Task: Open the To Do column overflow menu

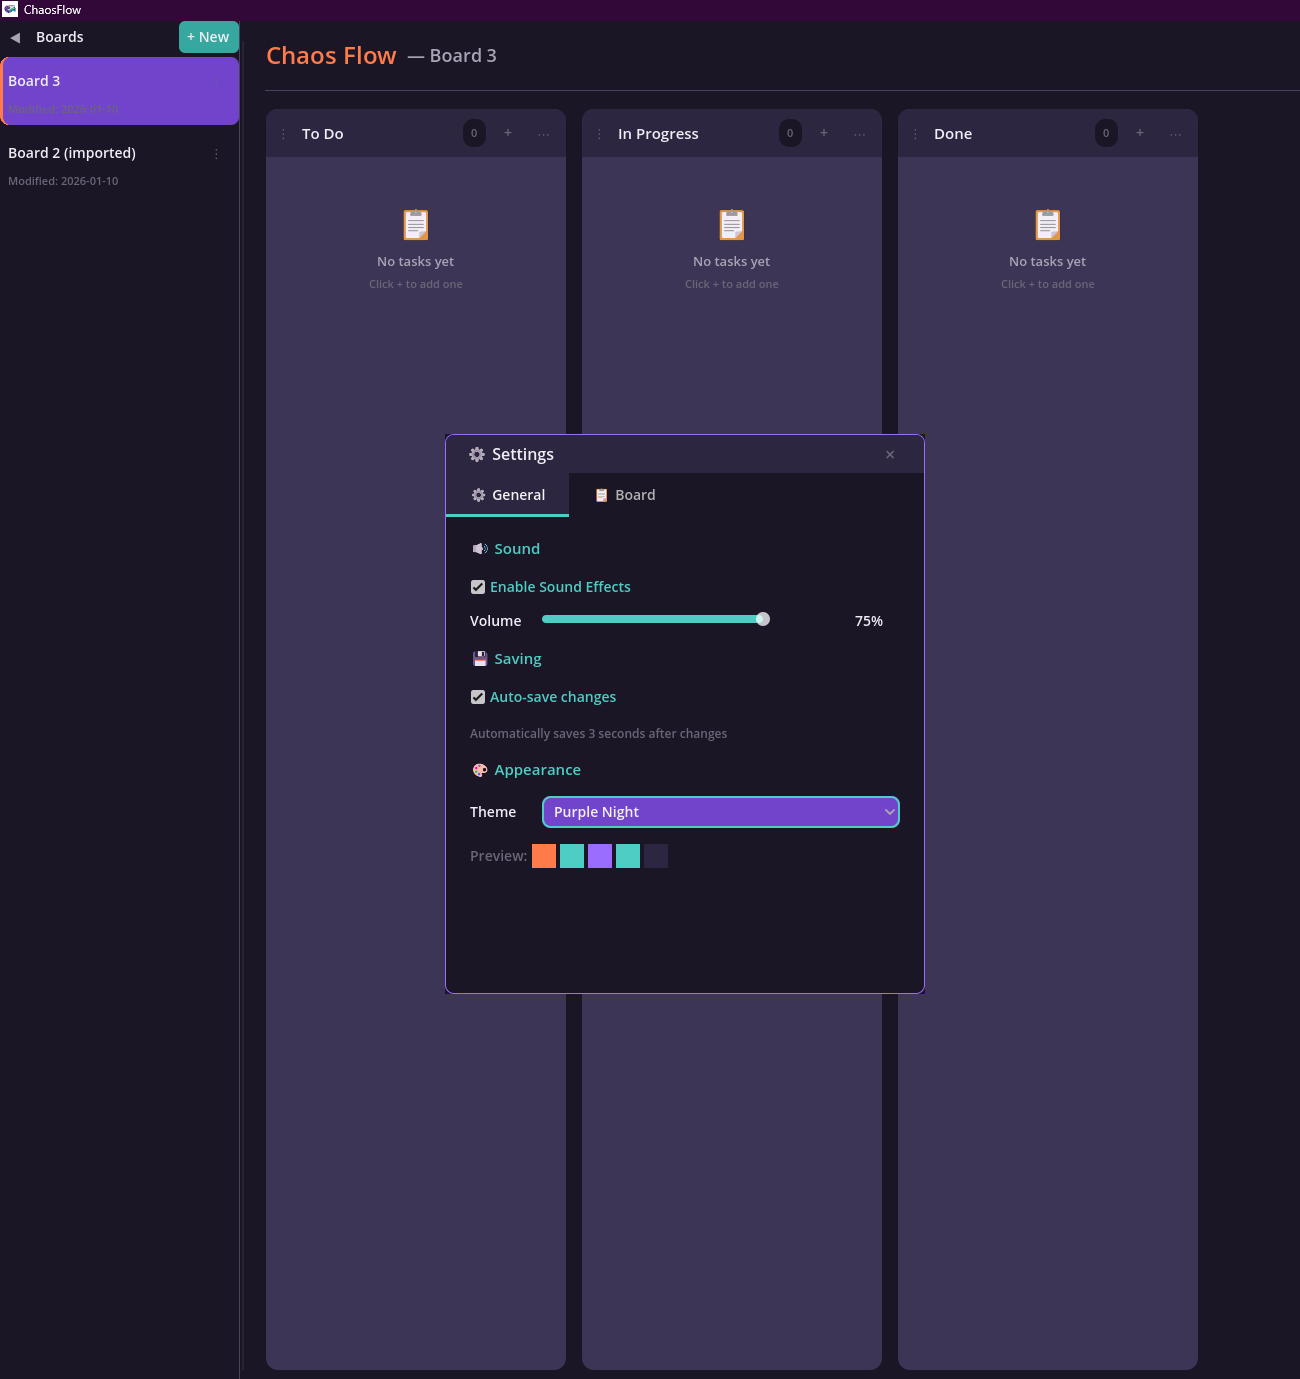Action: 543,133
